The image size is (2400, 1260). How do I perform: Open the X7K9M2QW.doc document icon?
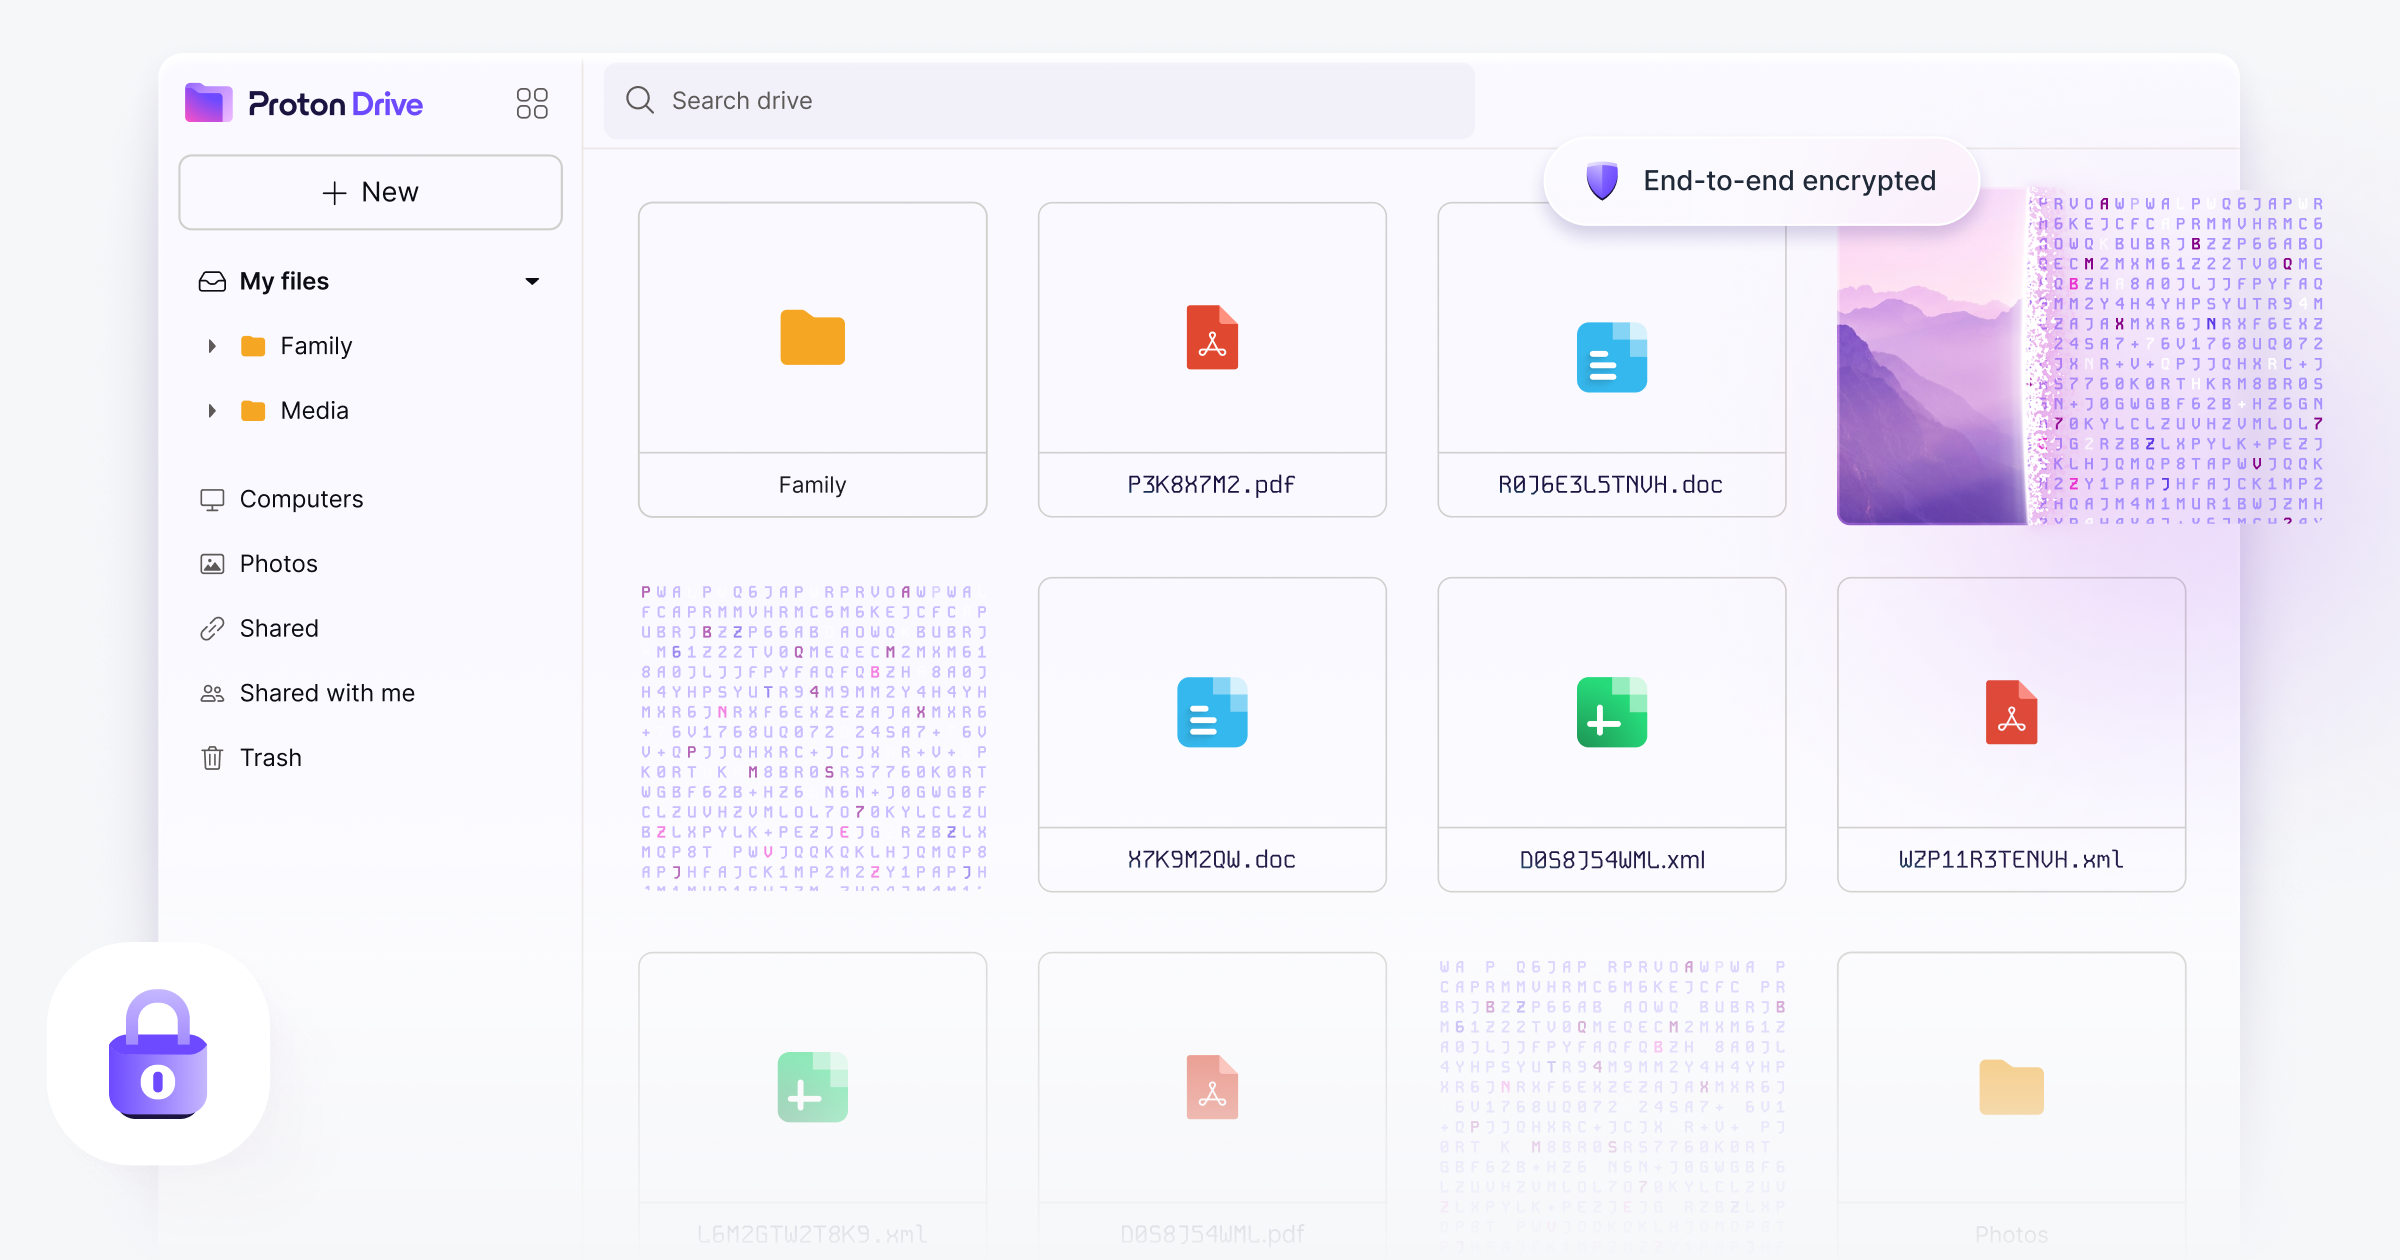pyautogui.click(x=1212, y=712)
